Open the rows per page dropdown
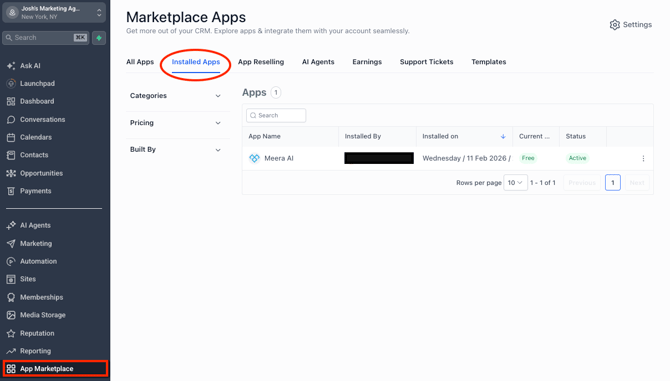 pyautogui.click(x=515, y=183)
